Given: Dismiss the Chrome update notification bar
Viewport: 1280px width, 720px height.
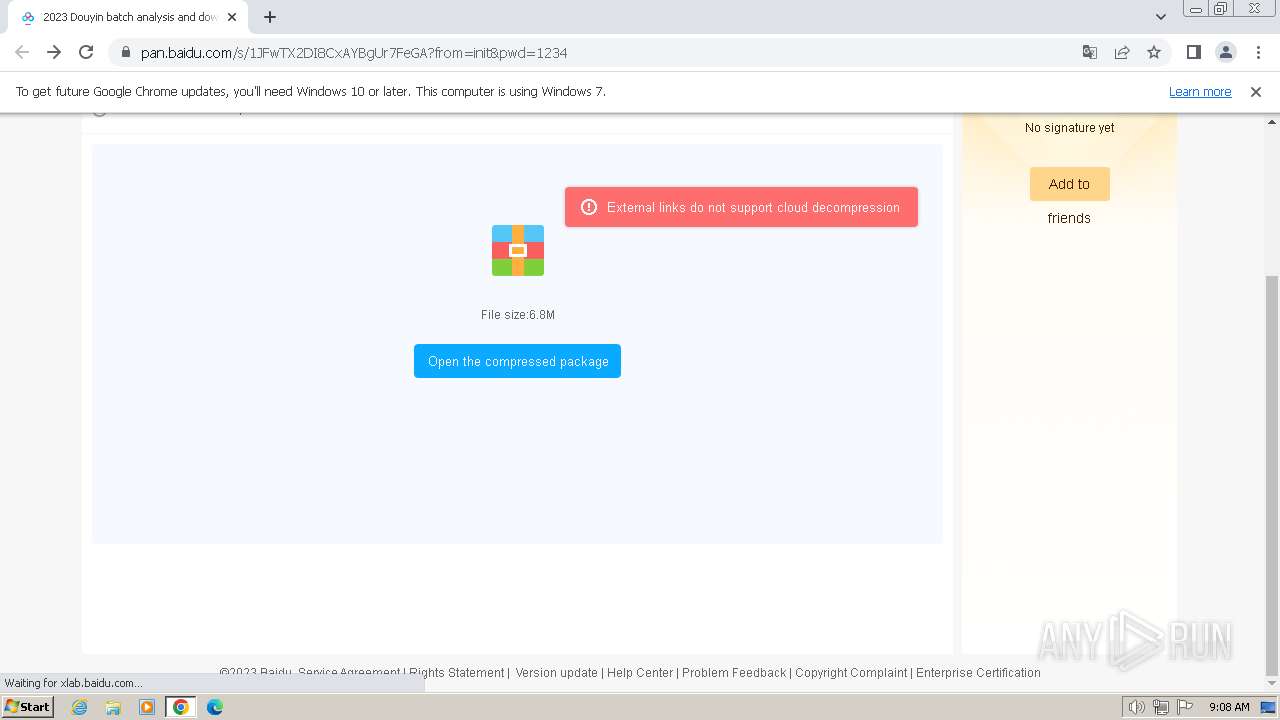Looking at the screenshot, I should pyautogui.click(x=1256, y=92).
